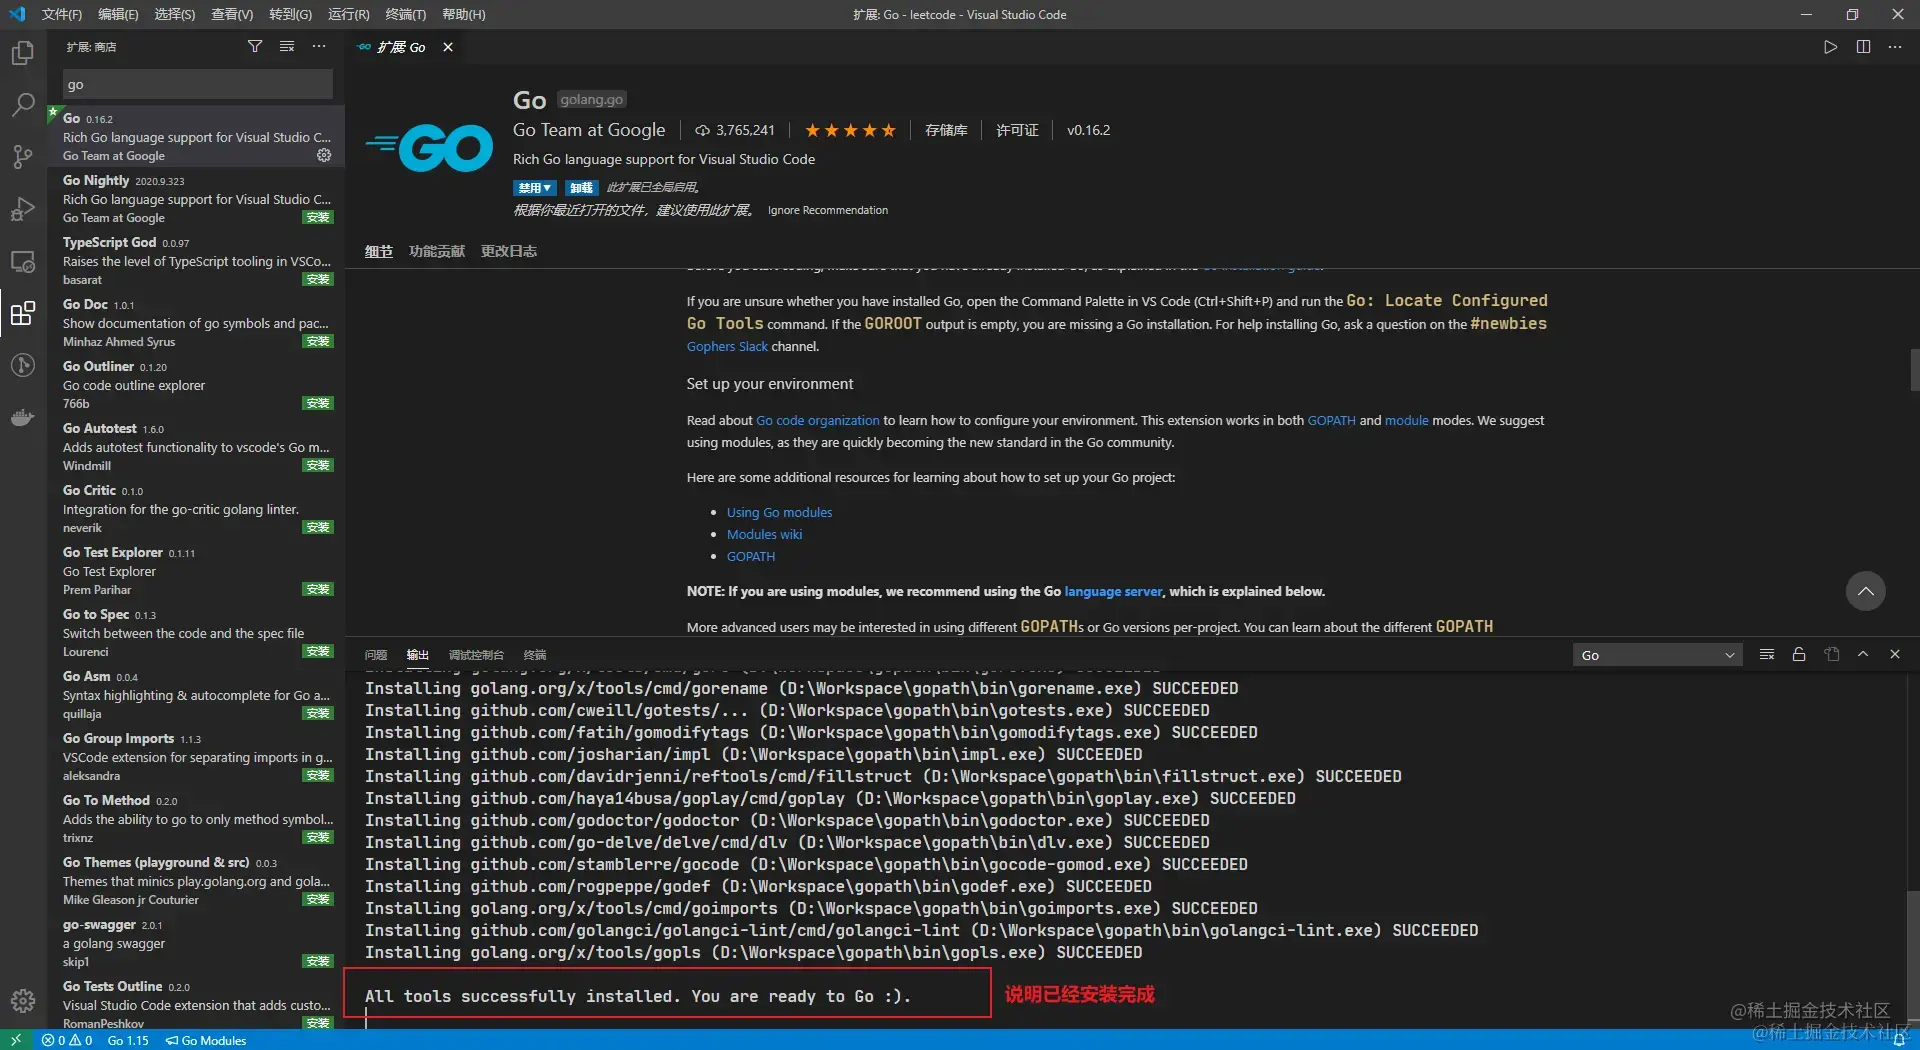Maximize the bottom panel size
1920x1050 pixels.
point(1863,654)
